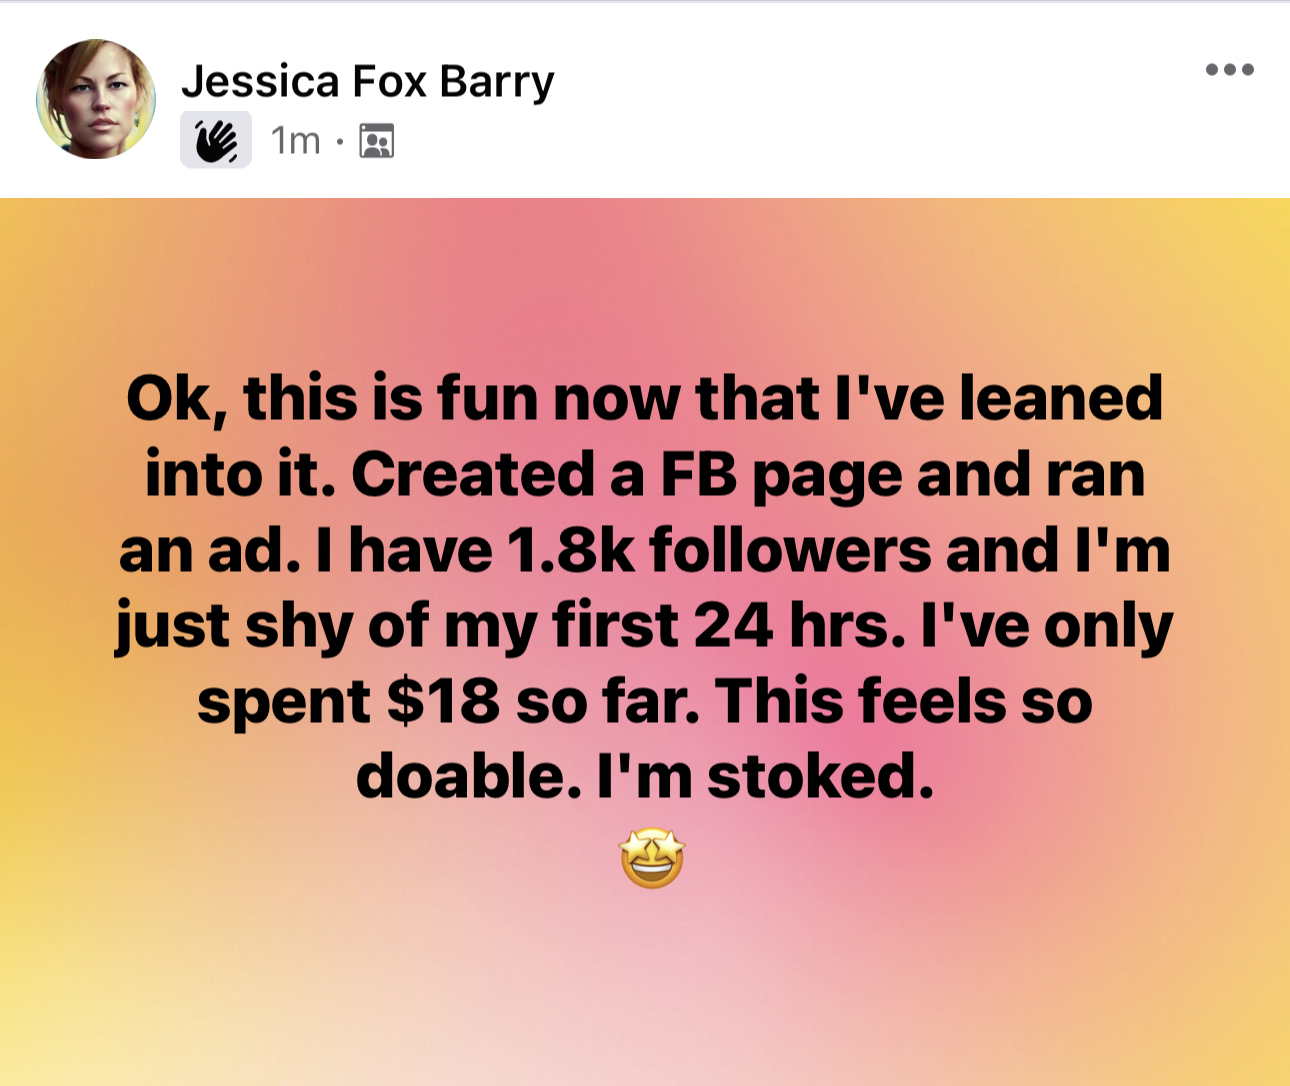Click the "$18" amount in the post
This screenshot has height=1086, width=1290.
point(442,701)
